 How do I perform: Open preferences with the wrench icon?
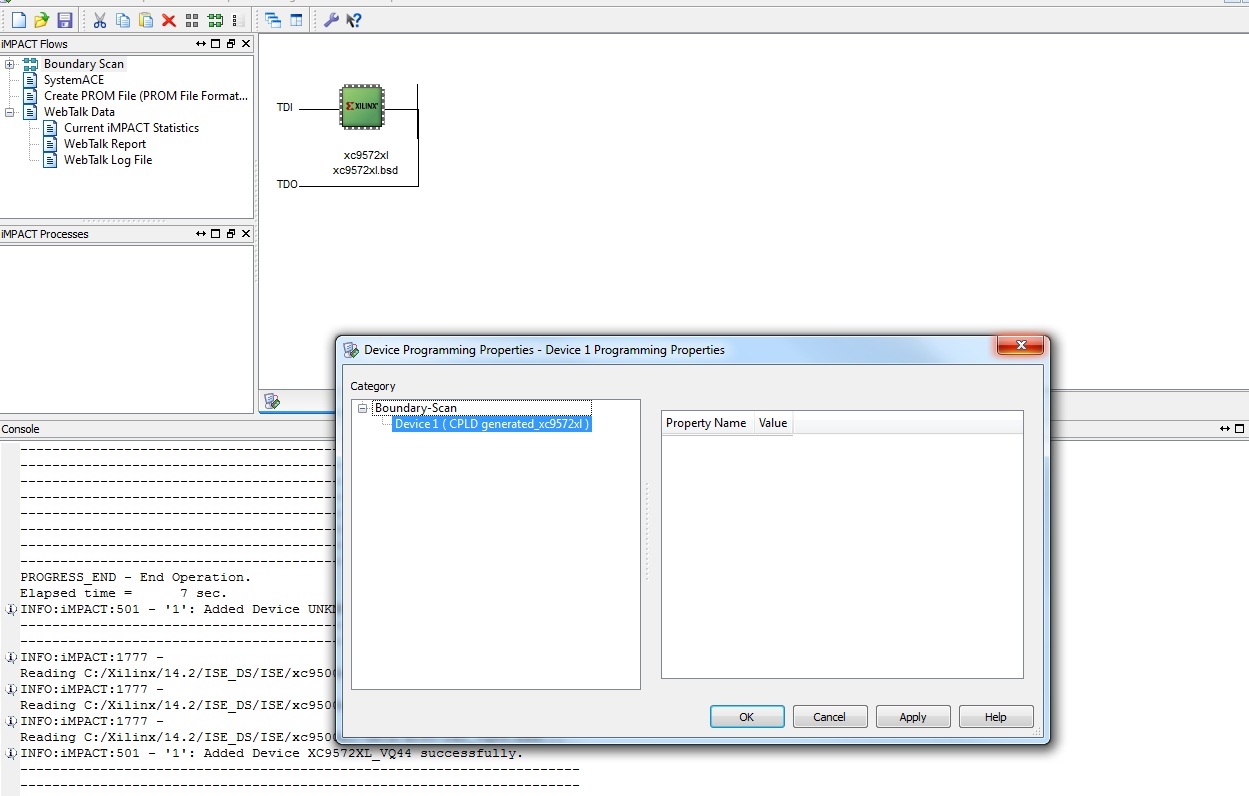tap(331, 20)
